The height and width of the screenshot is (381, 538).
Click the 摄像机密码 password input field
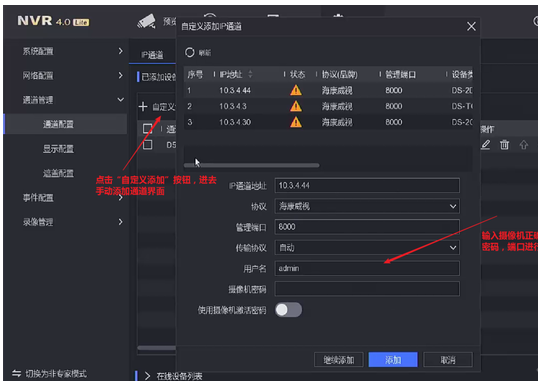[367, 289]
